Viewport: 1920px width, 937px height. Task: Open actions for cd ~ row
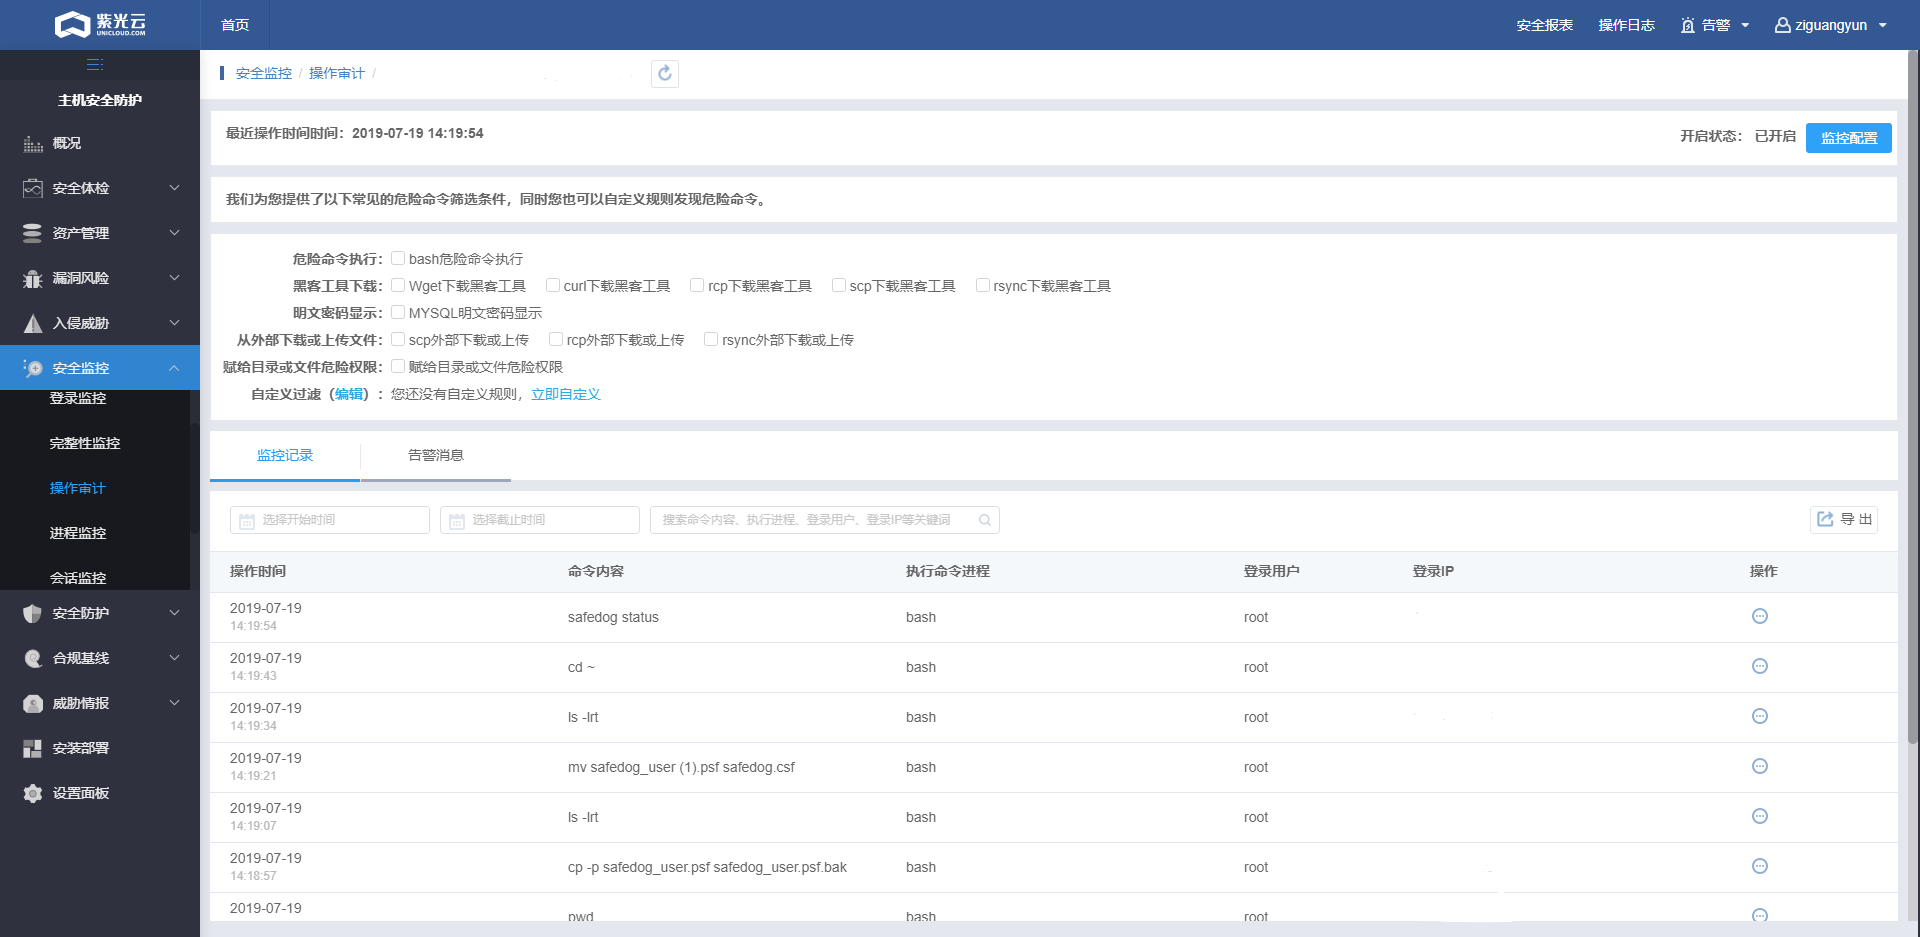[x=1760, y=666]
